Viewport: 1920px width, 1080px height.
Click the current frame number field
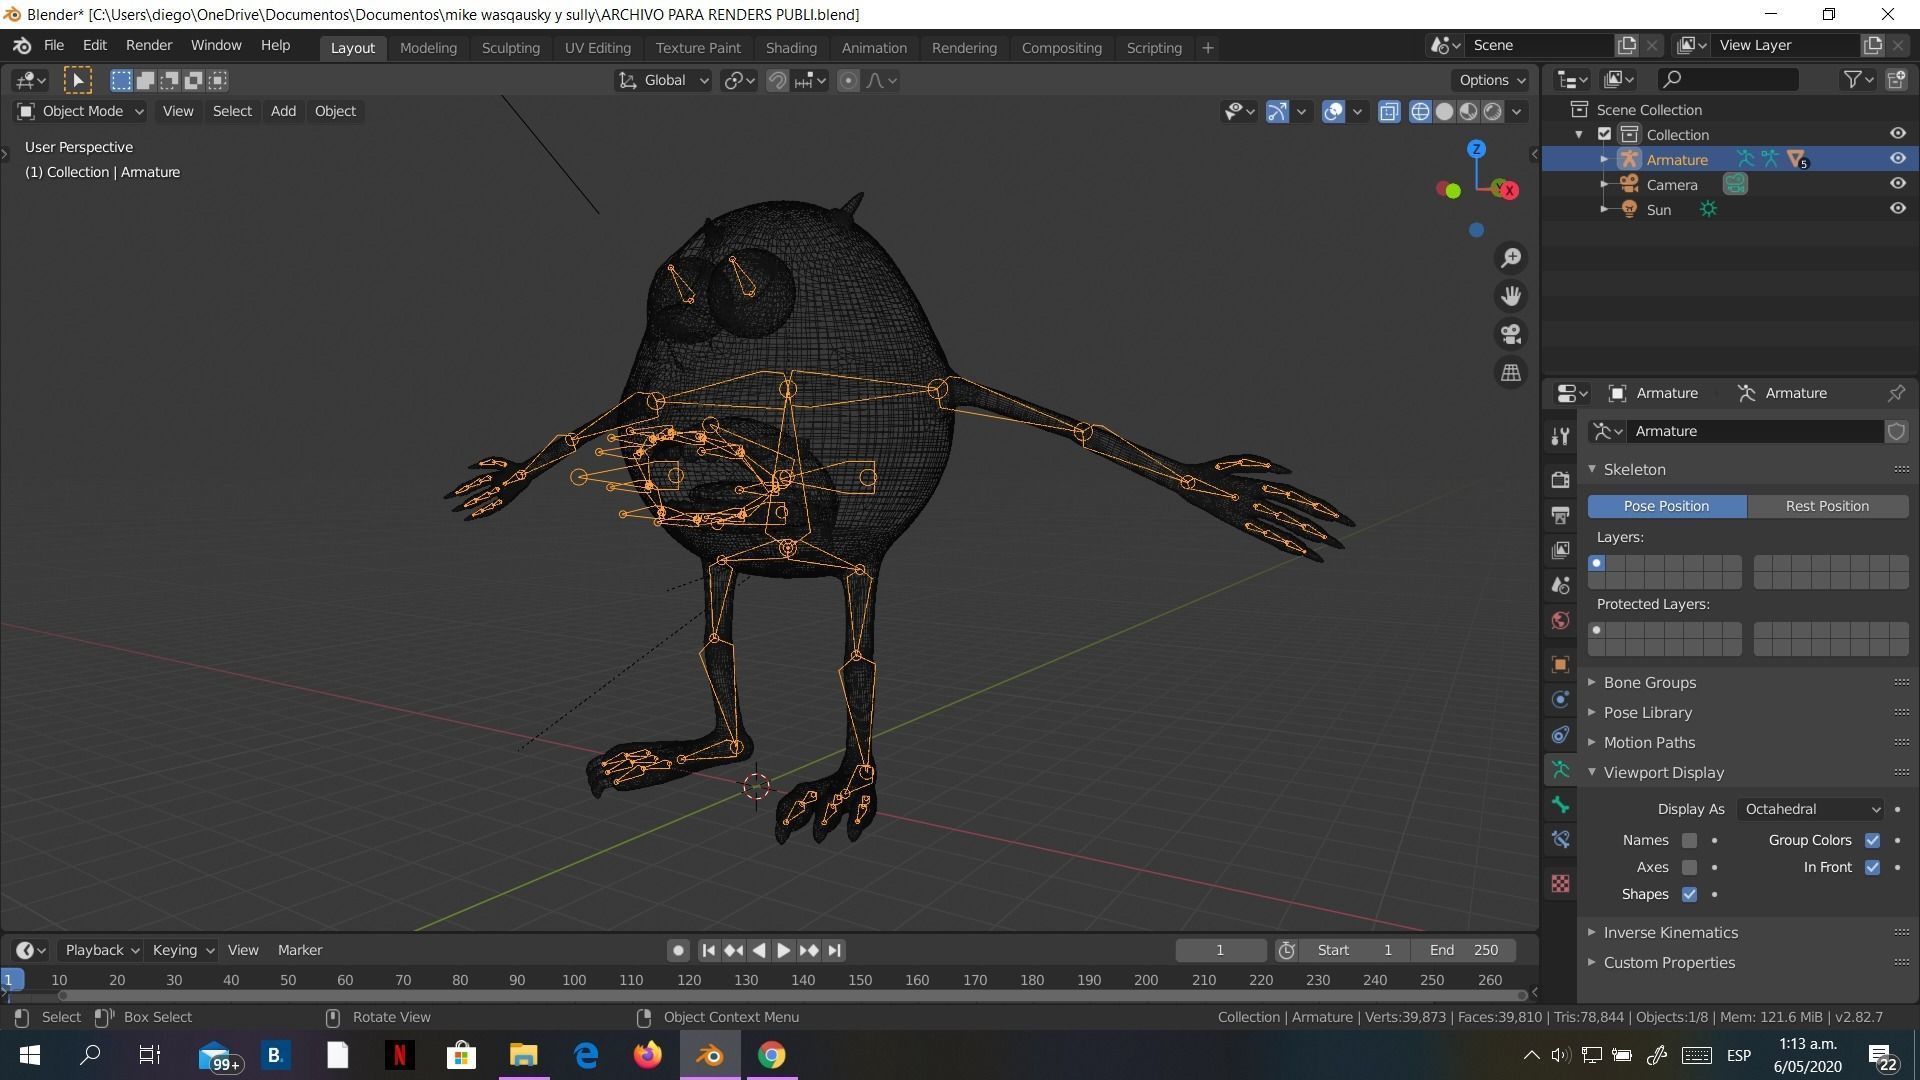coord(1220,950)
